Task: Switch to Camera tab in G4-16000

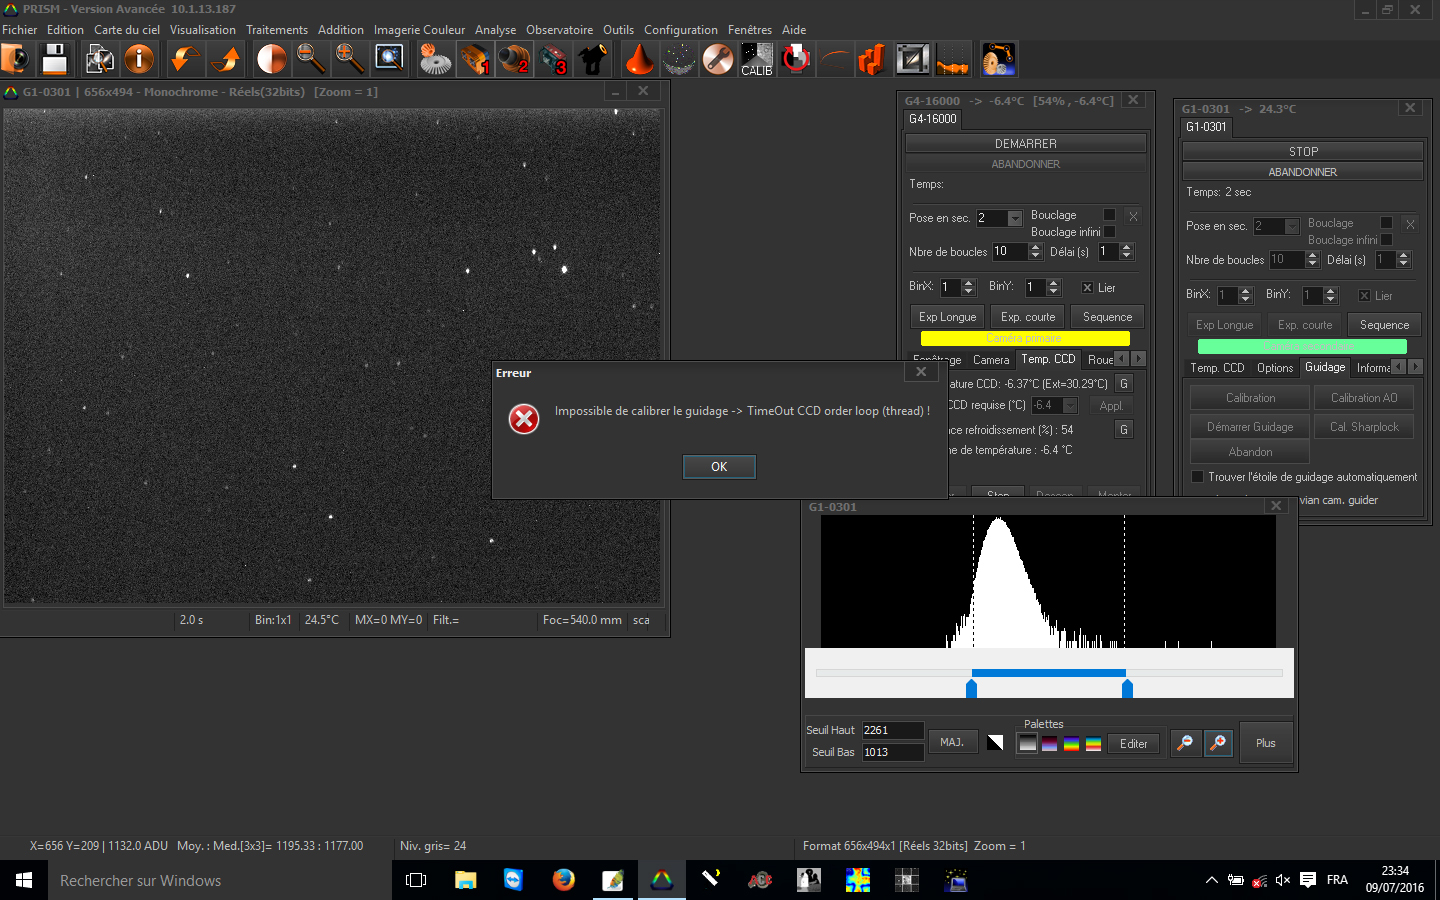Action: (x=991, y=360)
